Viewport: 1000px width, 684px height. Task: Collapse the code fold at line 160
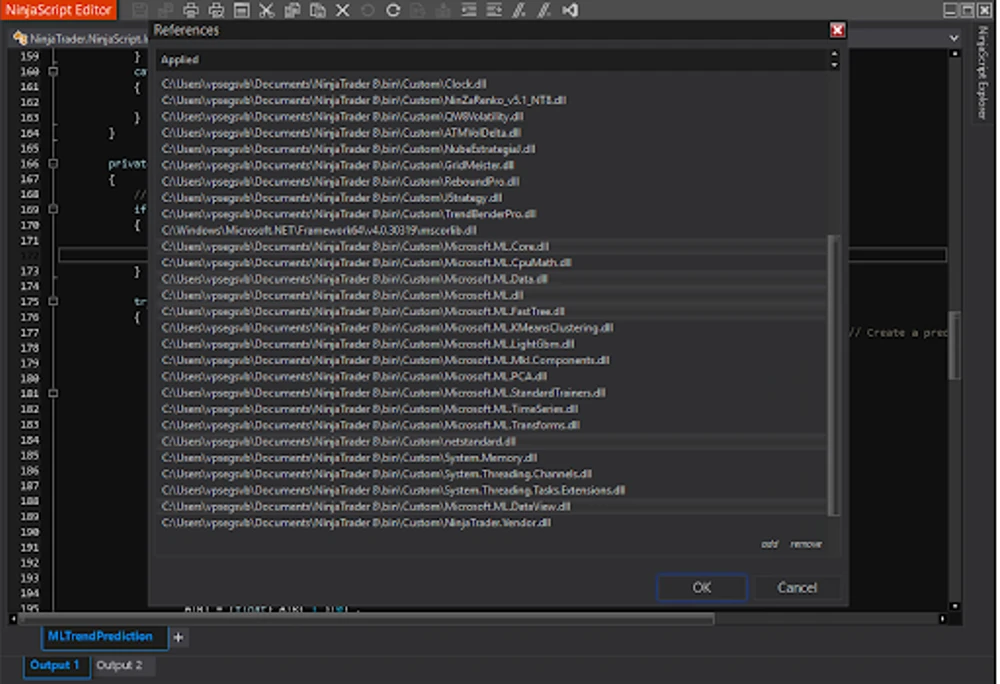tap(54, 71)
